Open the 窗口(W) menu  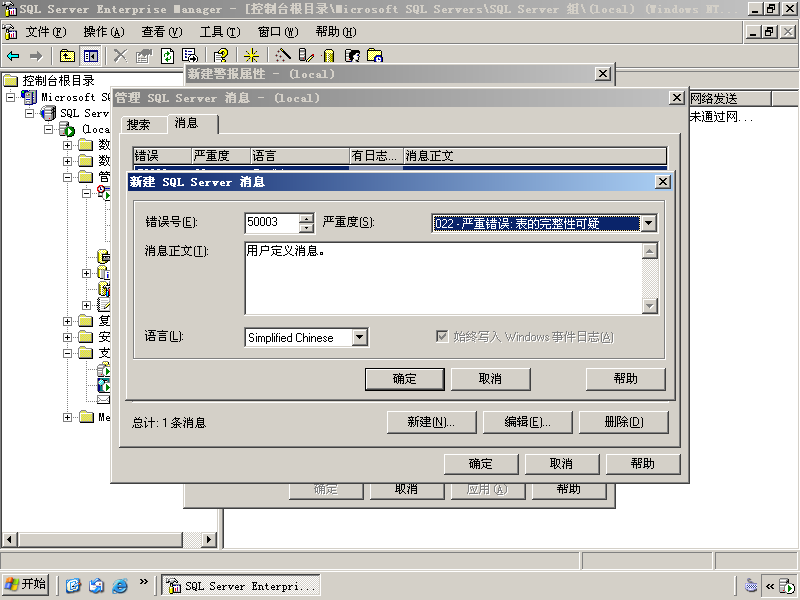[x=278, y=32]
